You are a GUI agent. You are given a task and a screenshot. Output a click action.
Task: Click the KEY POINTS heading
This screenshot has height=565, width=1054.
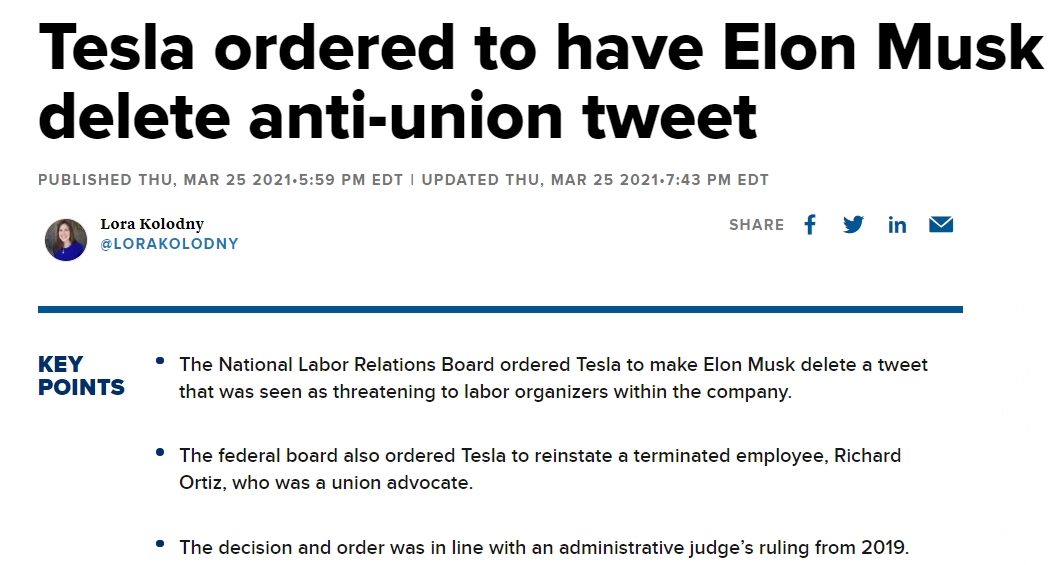81,376
